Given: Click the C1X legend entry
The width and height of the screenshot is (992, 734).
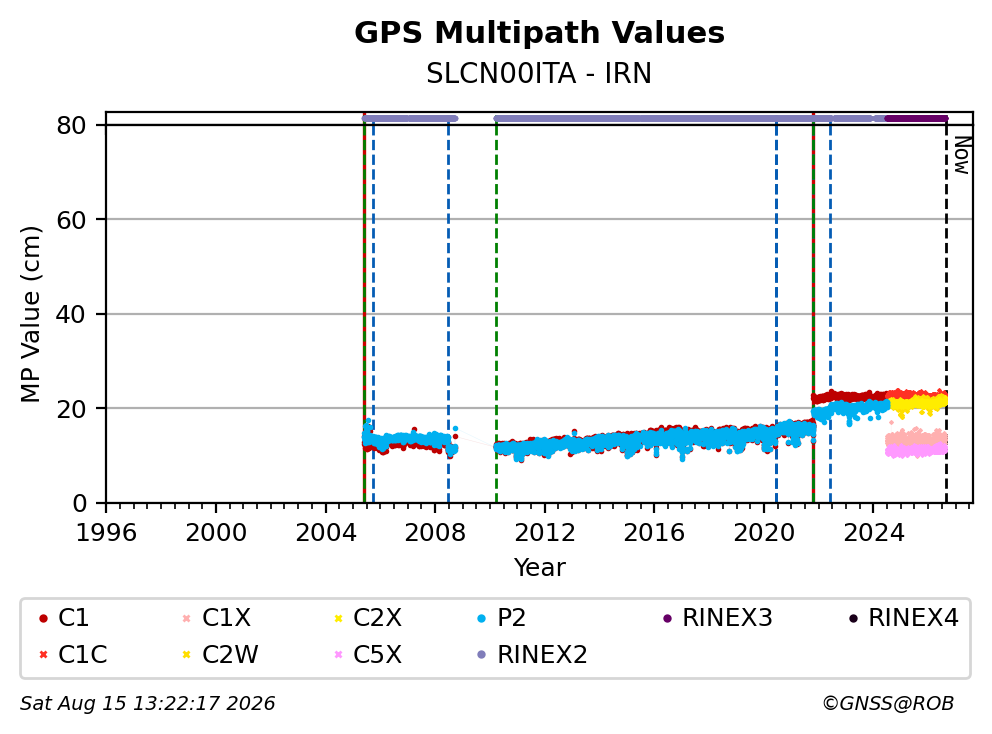Looking at the screenshot, I should [216, 618].
